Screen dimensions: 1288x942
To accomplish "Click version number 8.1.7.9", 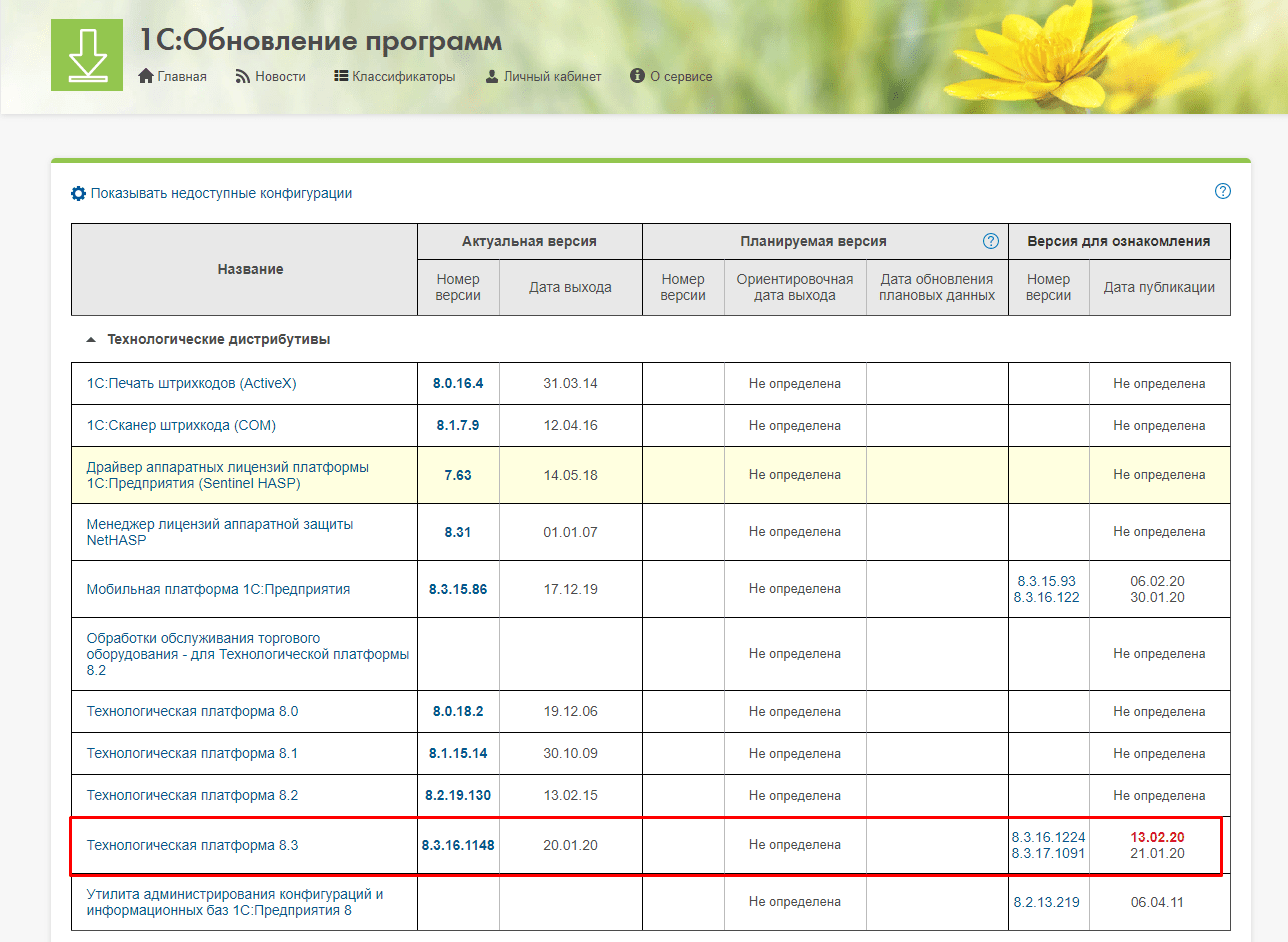I will click(x=458, y=425).
